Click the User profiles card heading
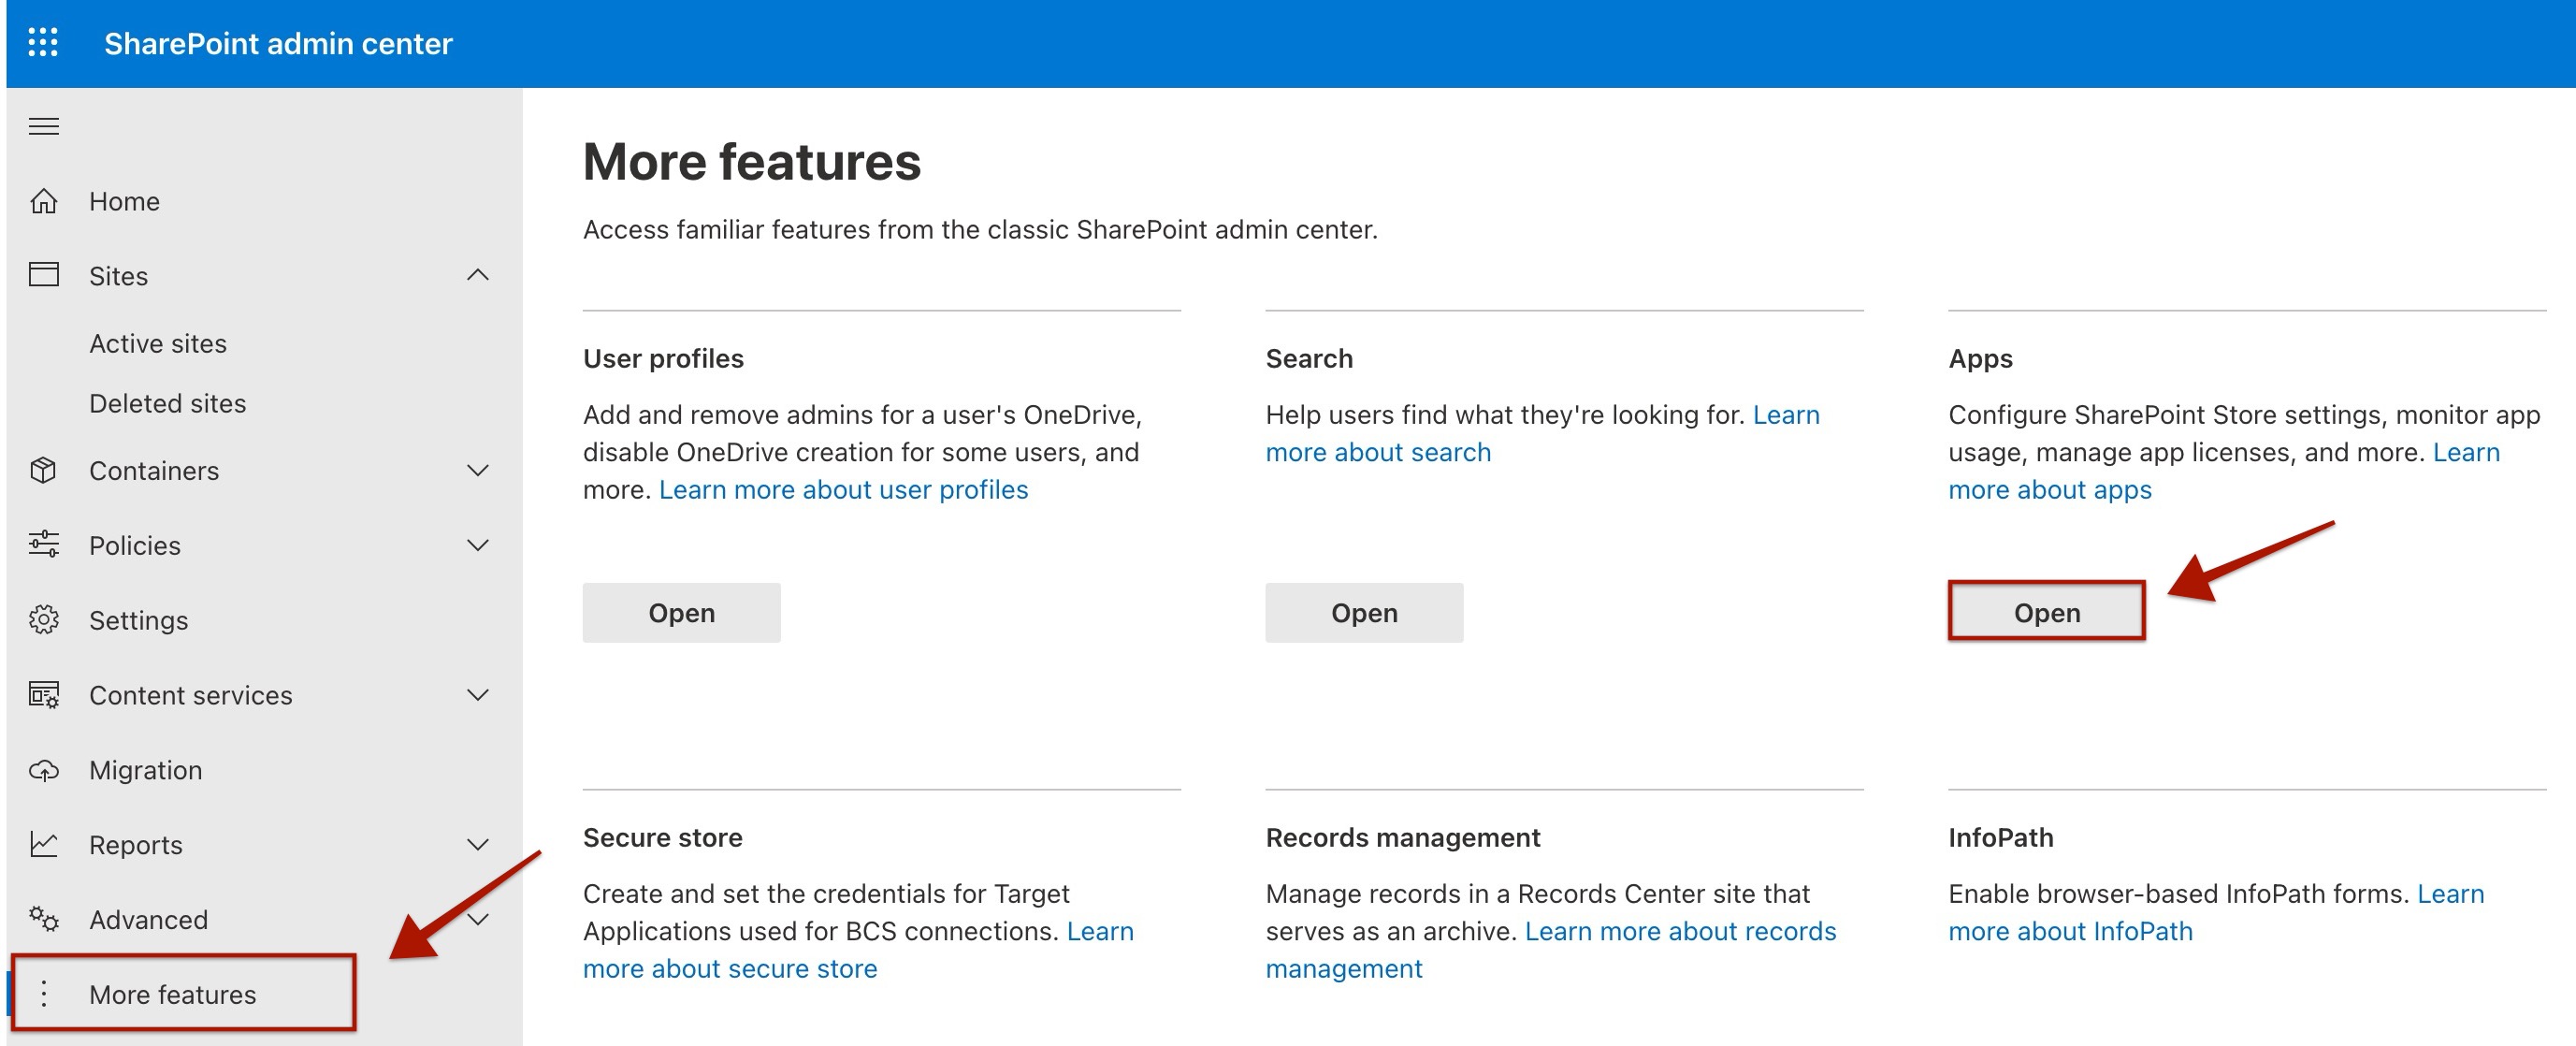Screen dimensions: 2576x1046 point(663,358)
